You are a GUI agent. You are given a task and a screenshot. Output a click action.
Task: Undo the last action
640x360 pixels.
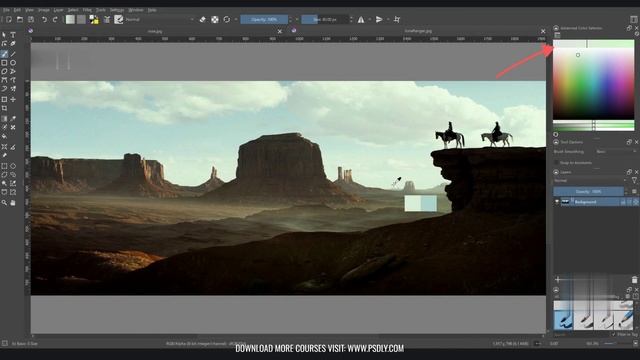pyautogui.click(x=44, y=20)
